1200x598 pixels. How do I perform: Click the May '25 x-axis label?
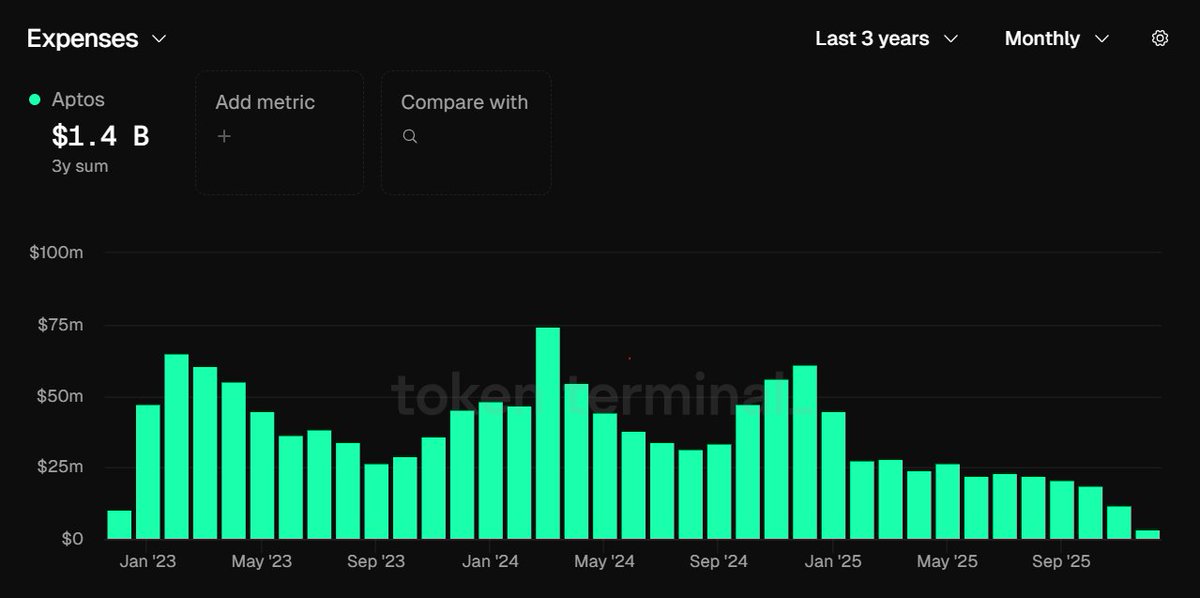click(947, 562)
